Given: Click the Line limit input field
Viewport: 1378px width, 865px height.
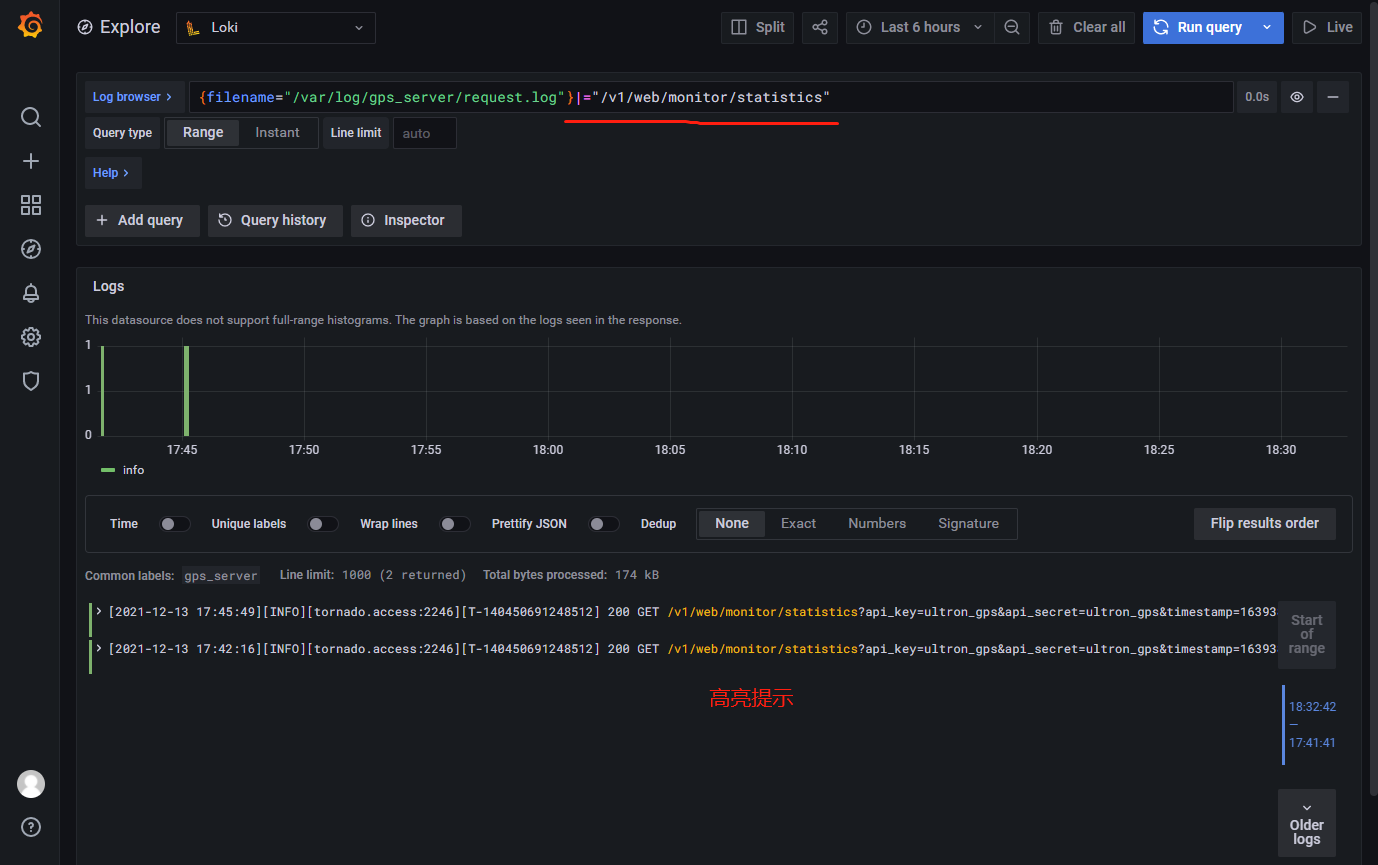Looking at the screenshot, I should 425,133.
